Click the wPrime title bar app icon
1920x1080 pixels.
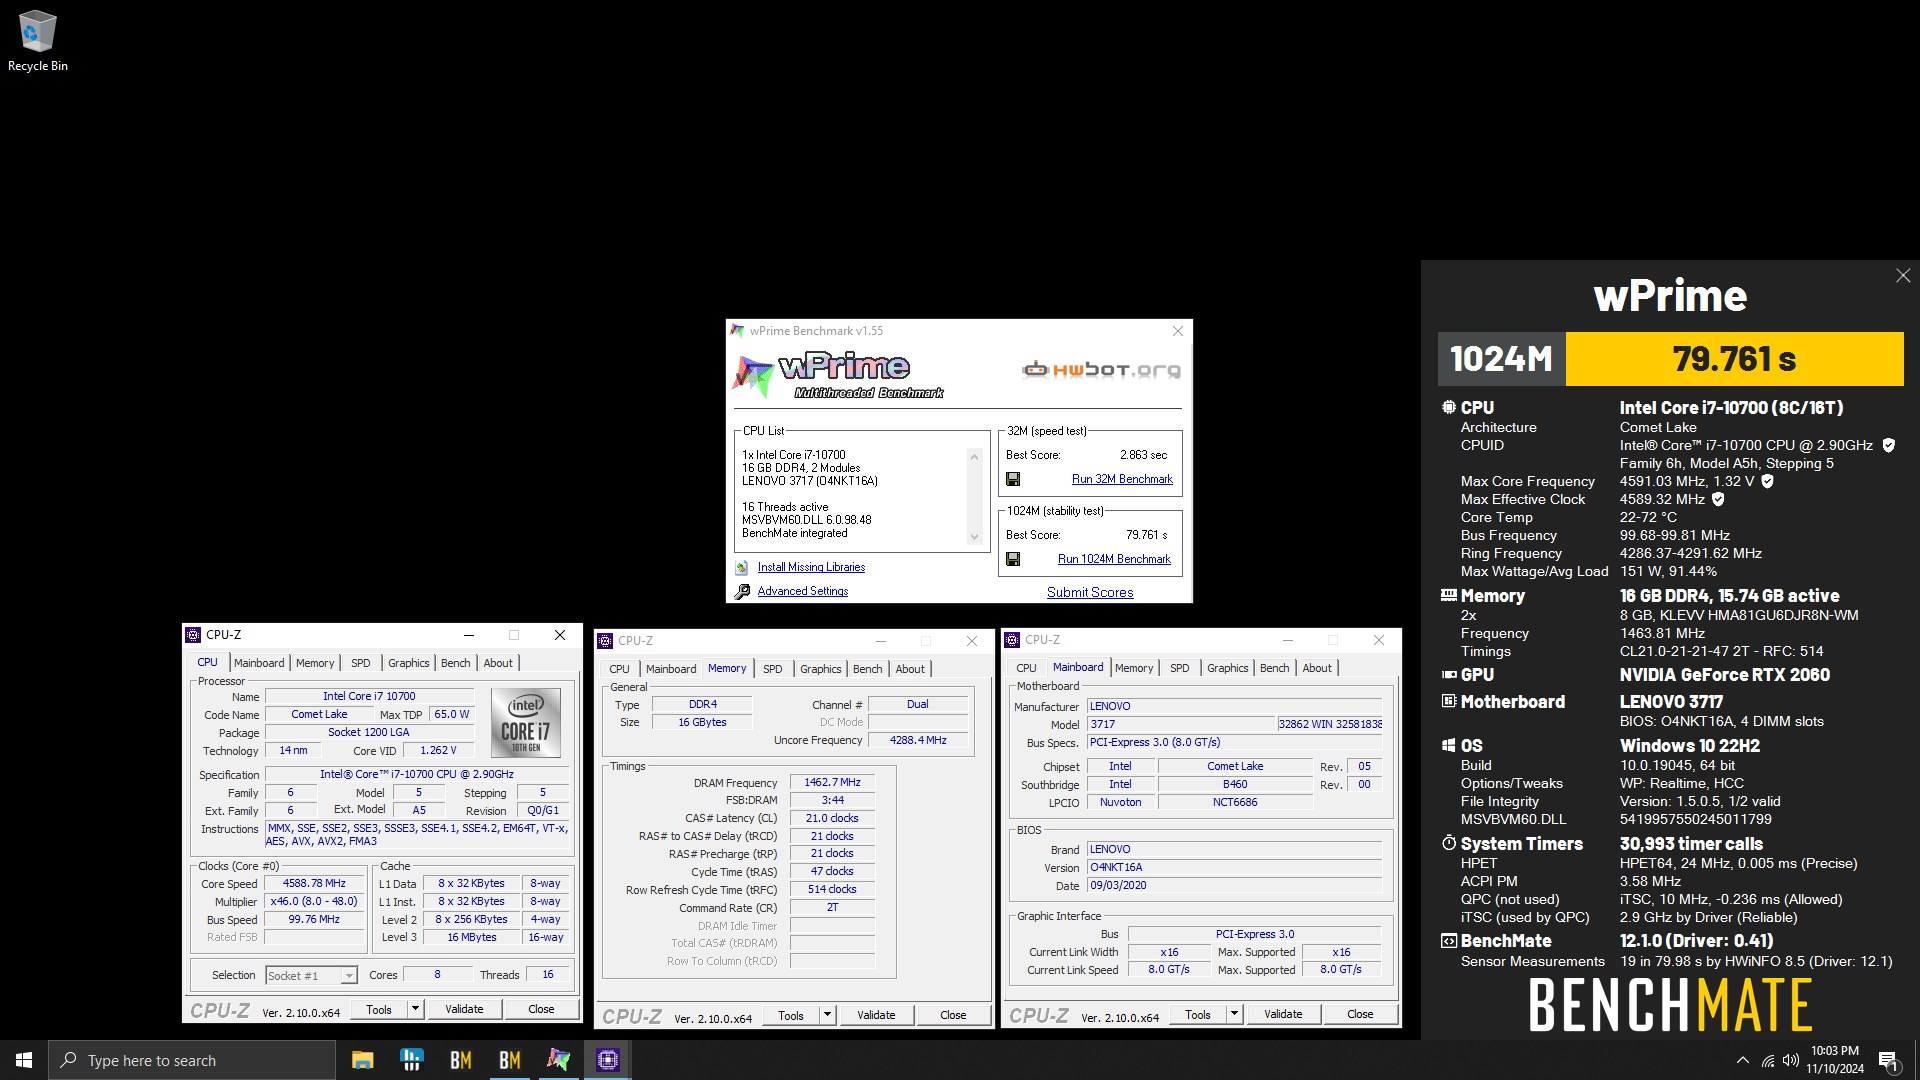coord(737,331)
